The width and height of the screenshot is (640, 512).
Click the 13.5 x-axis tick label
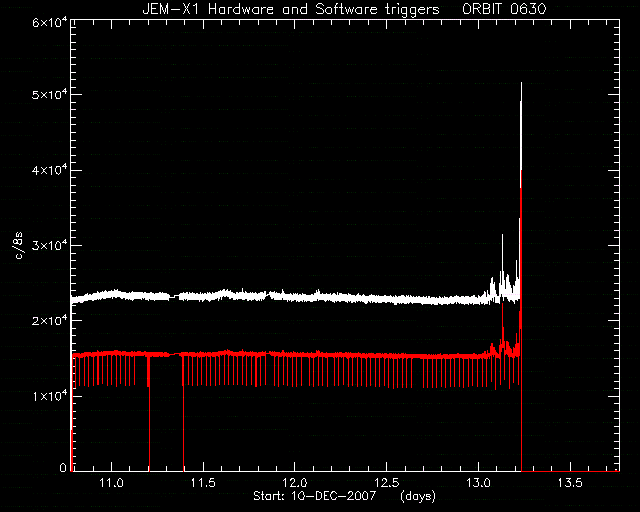(570, 483)
